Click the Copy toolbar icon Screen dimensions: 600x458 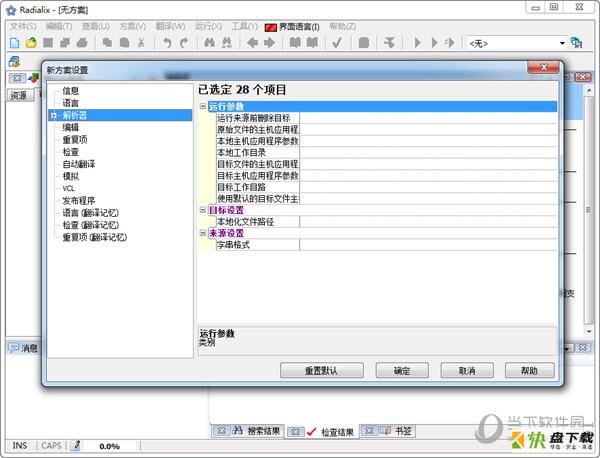108,42
